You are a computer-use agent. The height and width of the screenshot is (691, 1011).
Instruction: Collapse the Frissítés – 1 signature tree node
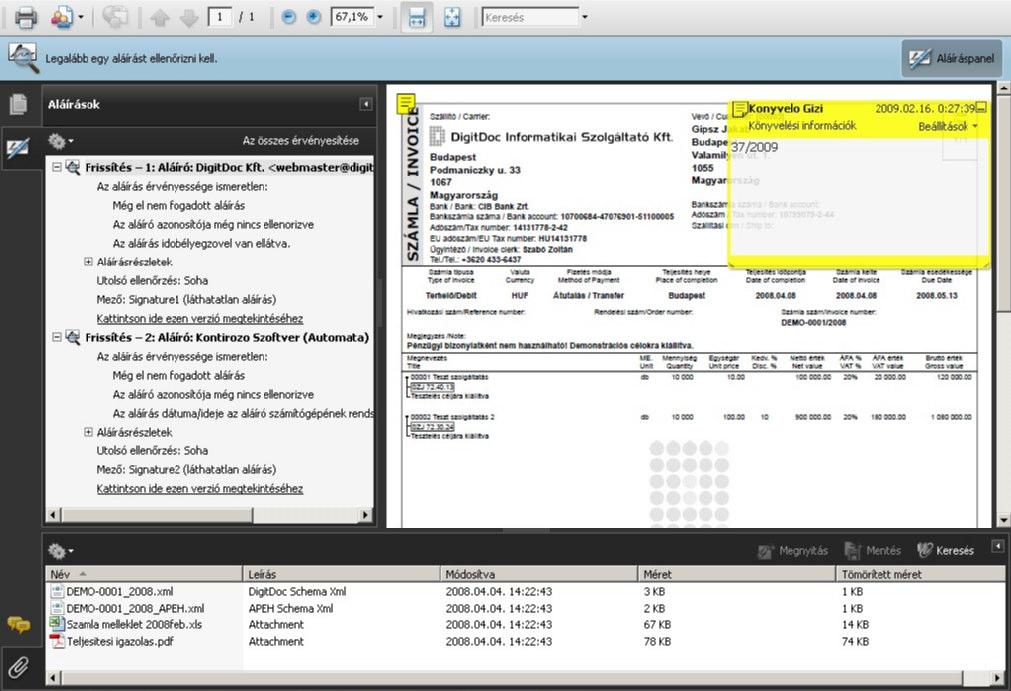coord(57,167)
